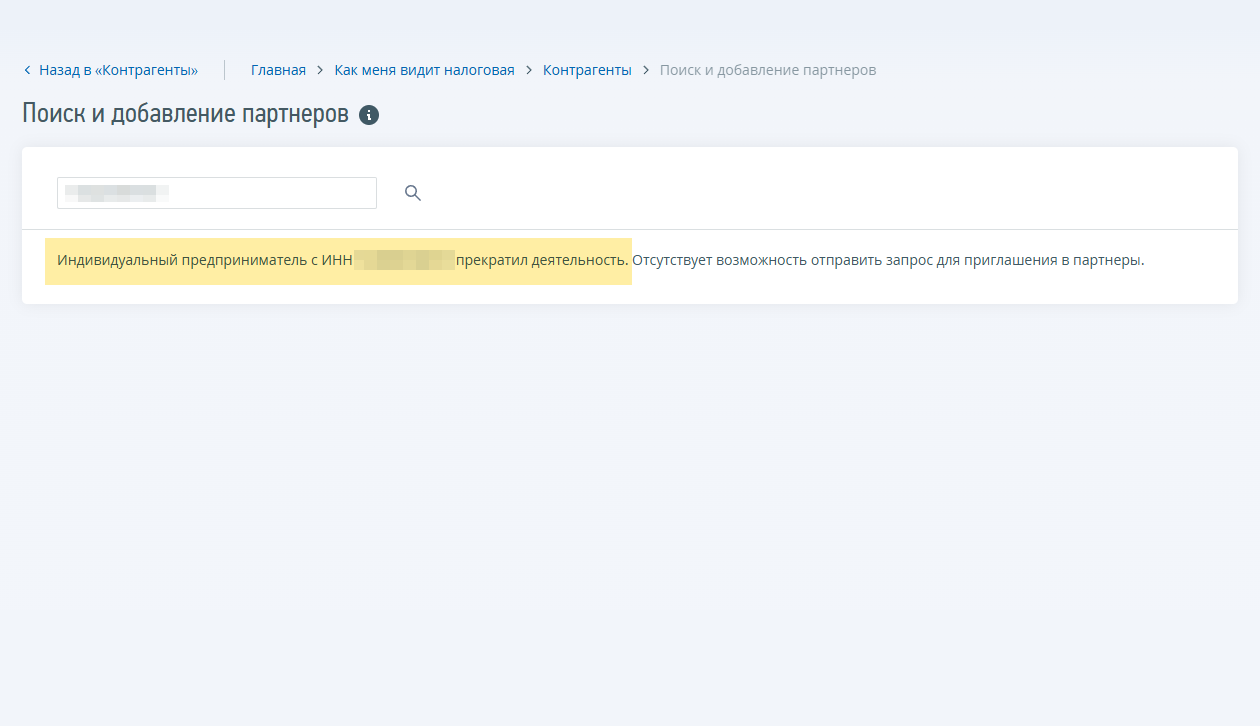
Task: Click chevron right after «Контрагенты» breadcrumb
Action: pyautogui.click(x=646, y=70)
